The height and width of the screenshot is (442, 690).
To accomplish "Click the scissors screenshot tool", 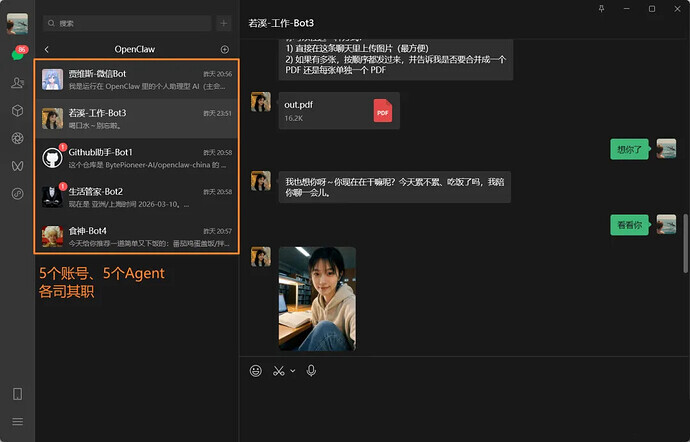I will [279, 371].
